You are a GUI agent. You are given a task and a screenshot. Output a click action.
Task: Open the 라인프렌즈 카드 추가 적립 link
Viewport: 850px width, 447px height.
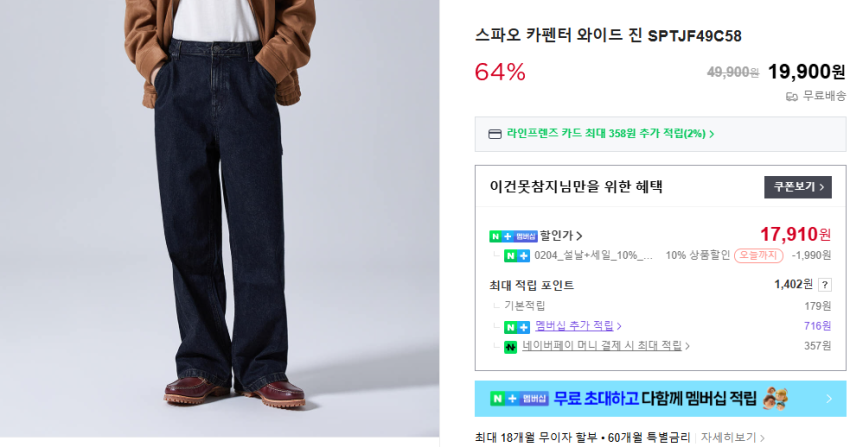[610, 133]
